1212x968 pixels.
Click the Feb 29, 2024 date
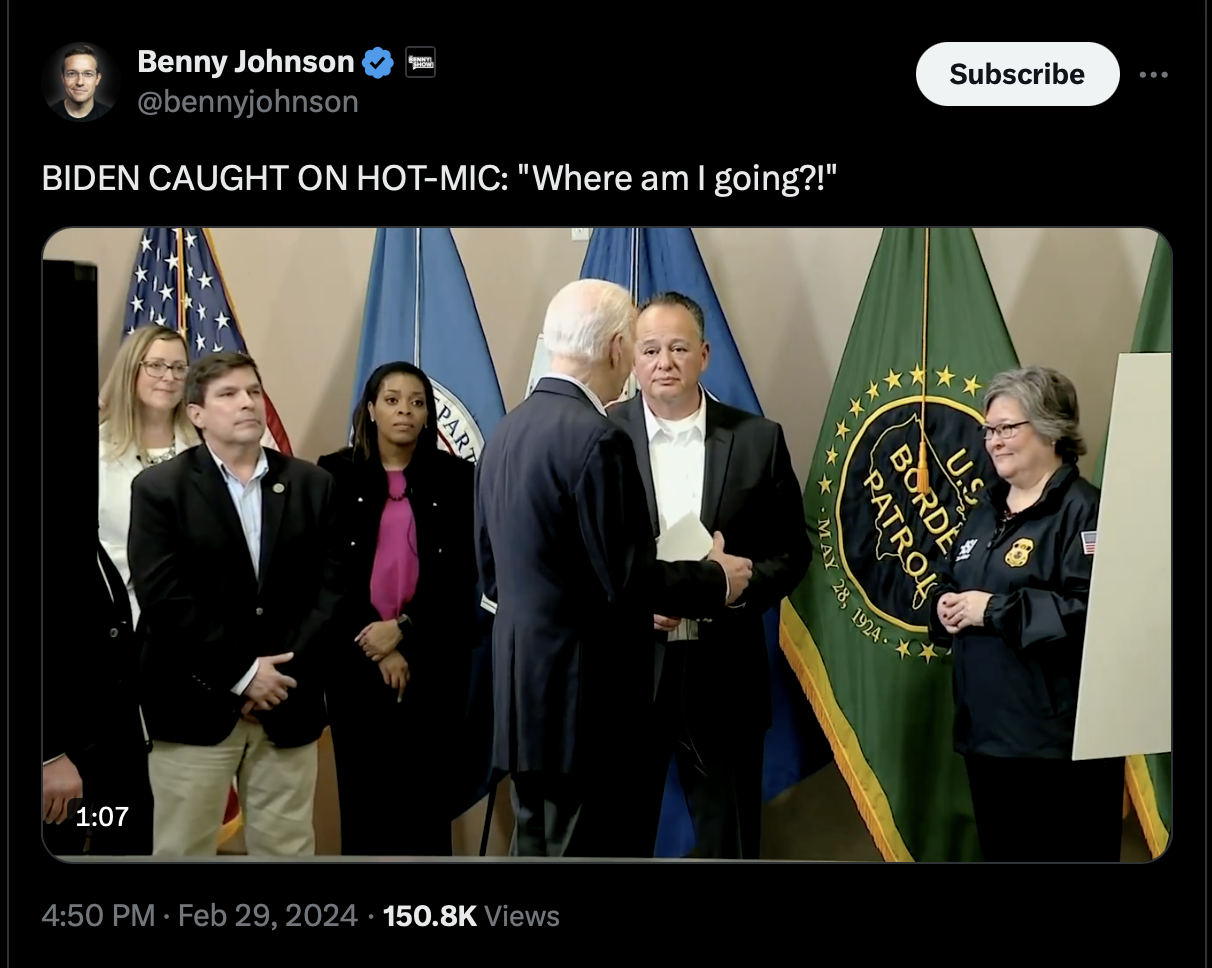pos(267,915)
